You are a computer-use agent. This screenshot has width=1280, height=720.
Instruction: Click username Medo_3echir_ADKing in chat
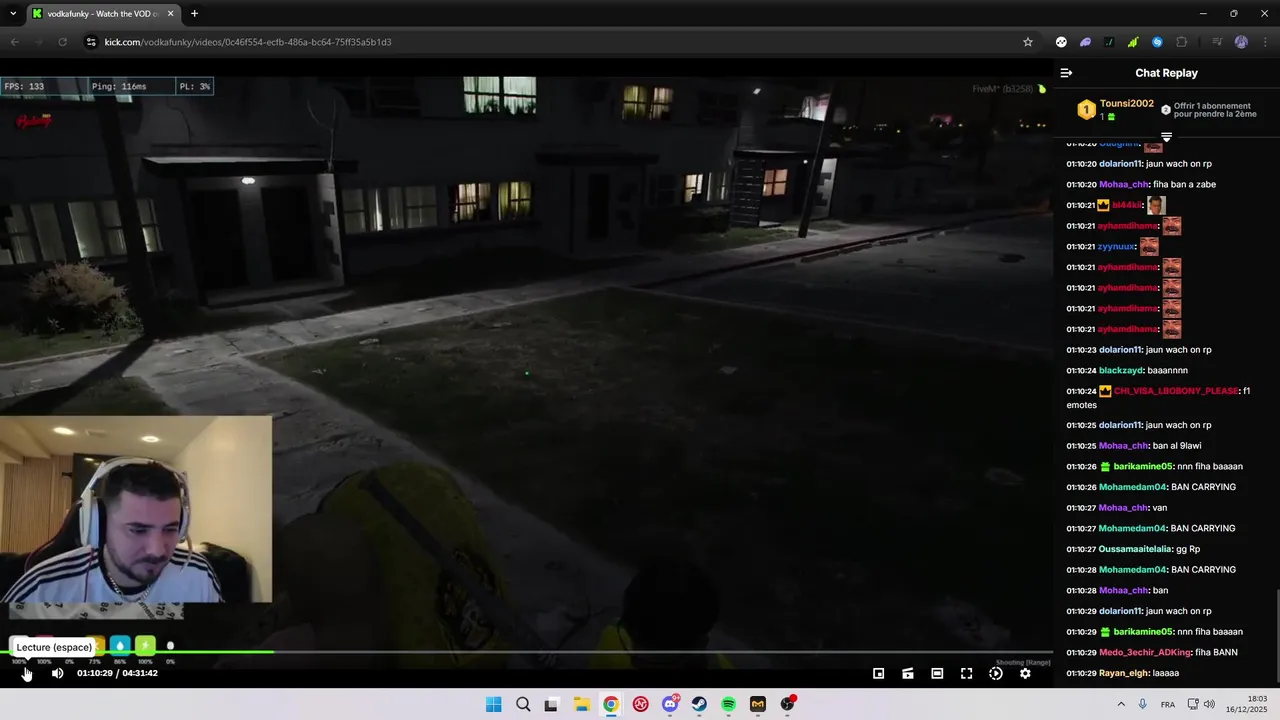click(1146, 652)
